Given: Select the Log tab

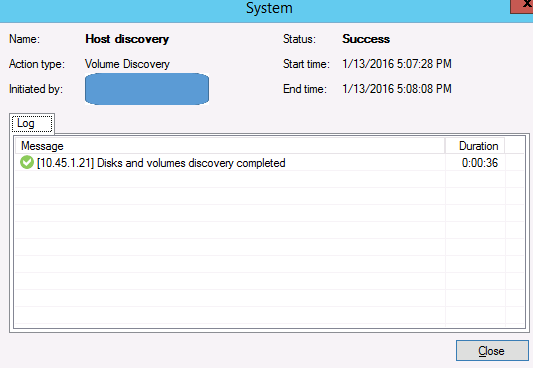Looking at the screenshot, I should 32,123.
